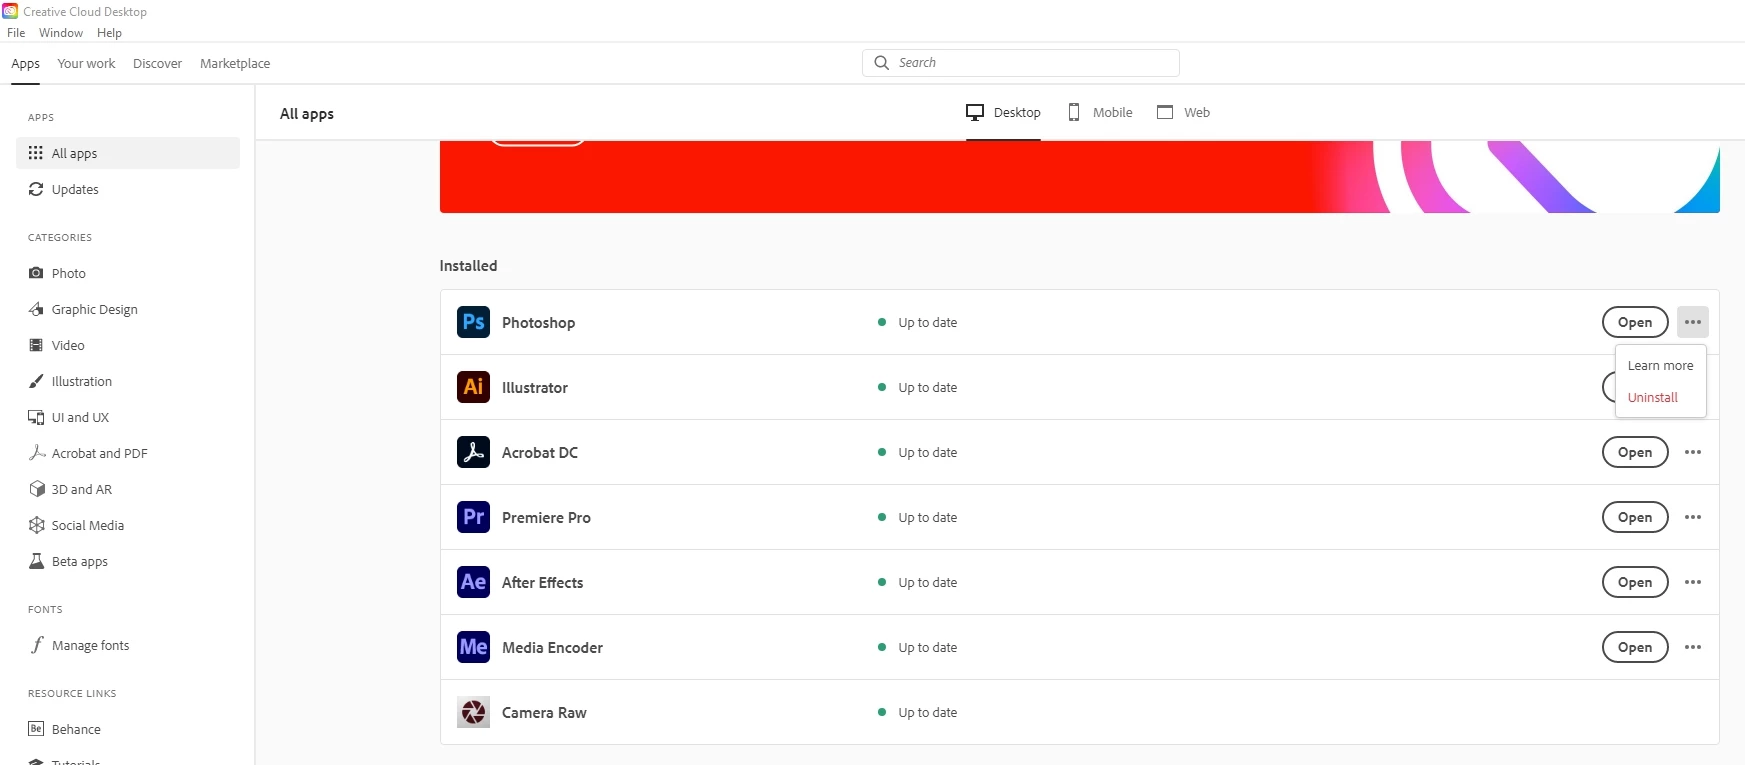Click the Media Encoder app name
Image resolution: width=1745 pixels, height=765 pixels.
pos(552,647)
